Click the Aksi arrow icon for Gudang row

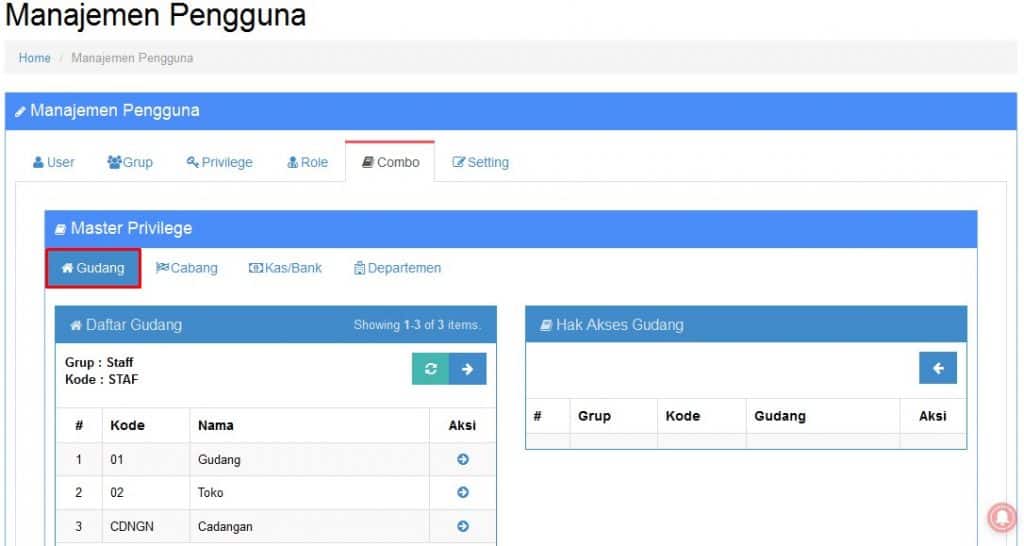click(462, 460)
